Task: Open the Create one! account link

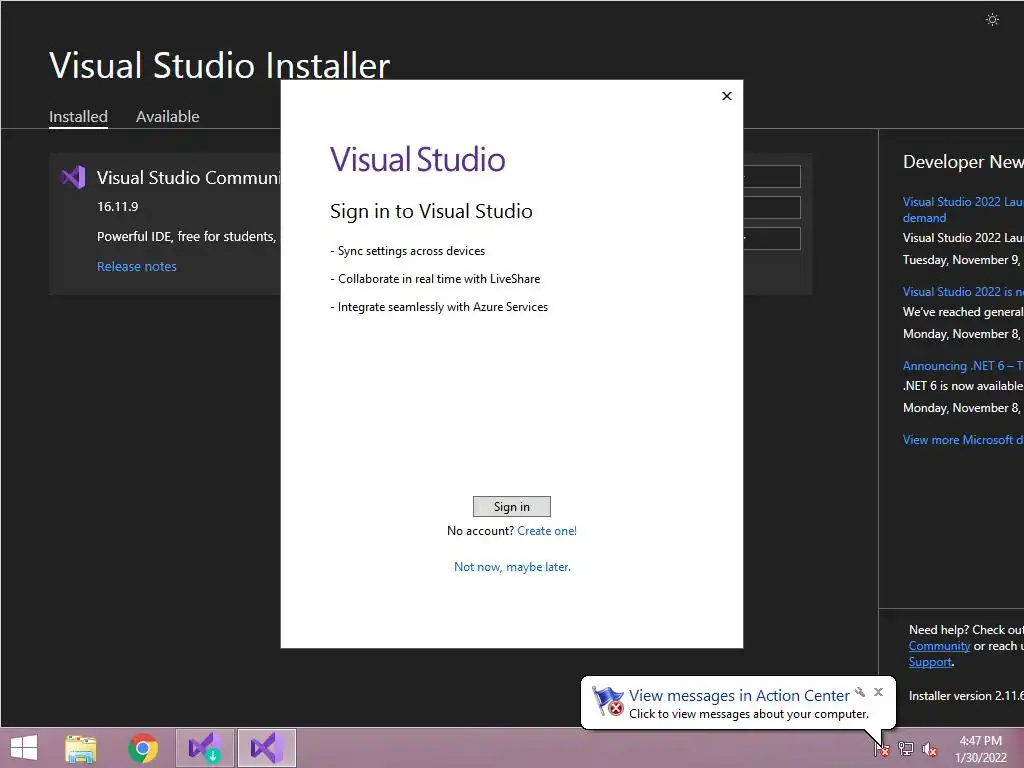Action: [547, 531]
